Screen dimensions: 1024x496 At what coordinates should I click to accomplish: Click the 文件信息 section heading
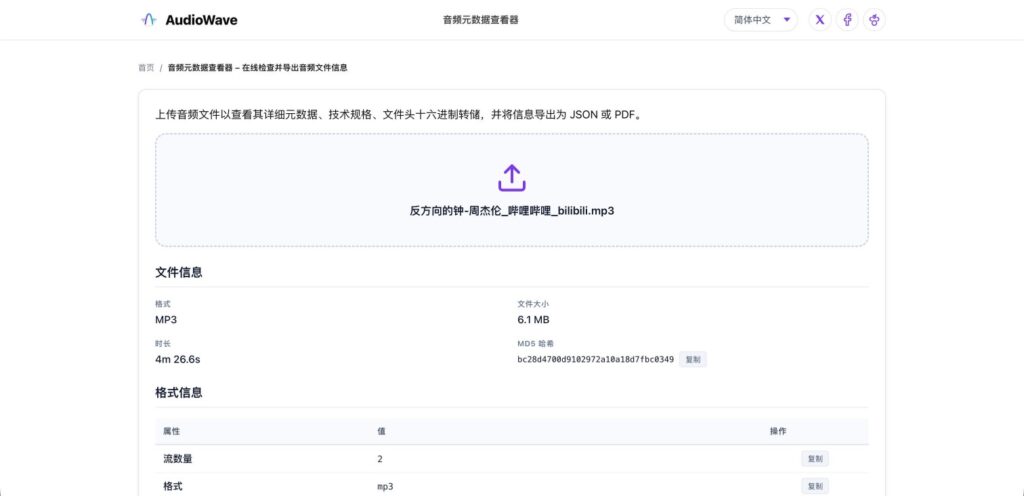179,272
